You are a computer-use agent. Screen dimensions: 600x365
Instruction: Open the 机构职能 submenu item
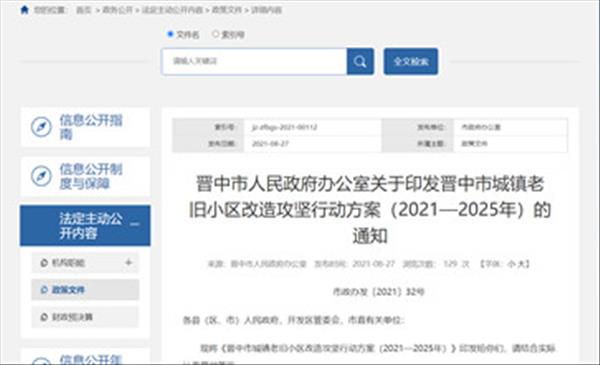[x=85, y=263]
